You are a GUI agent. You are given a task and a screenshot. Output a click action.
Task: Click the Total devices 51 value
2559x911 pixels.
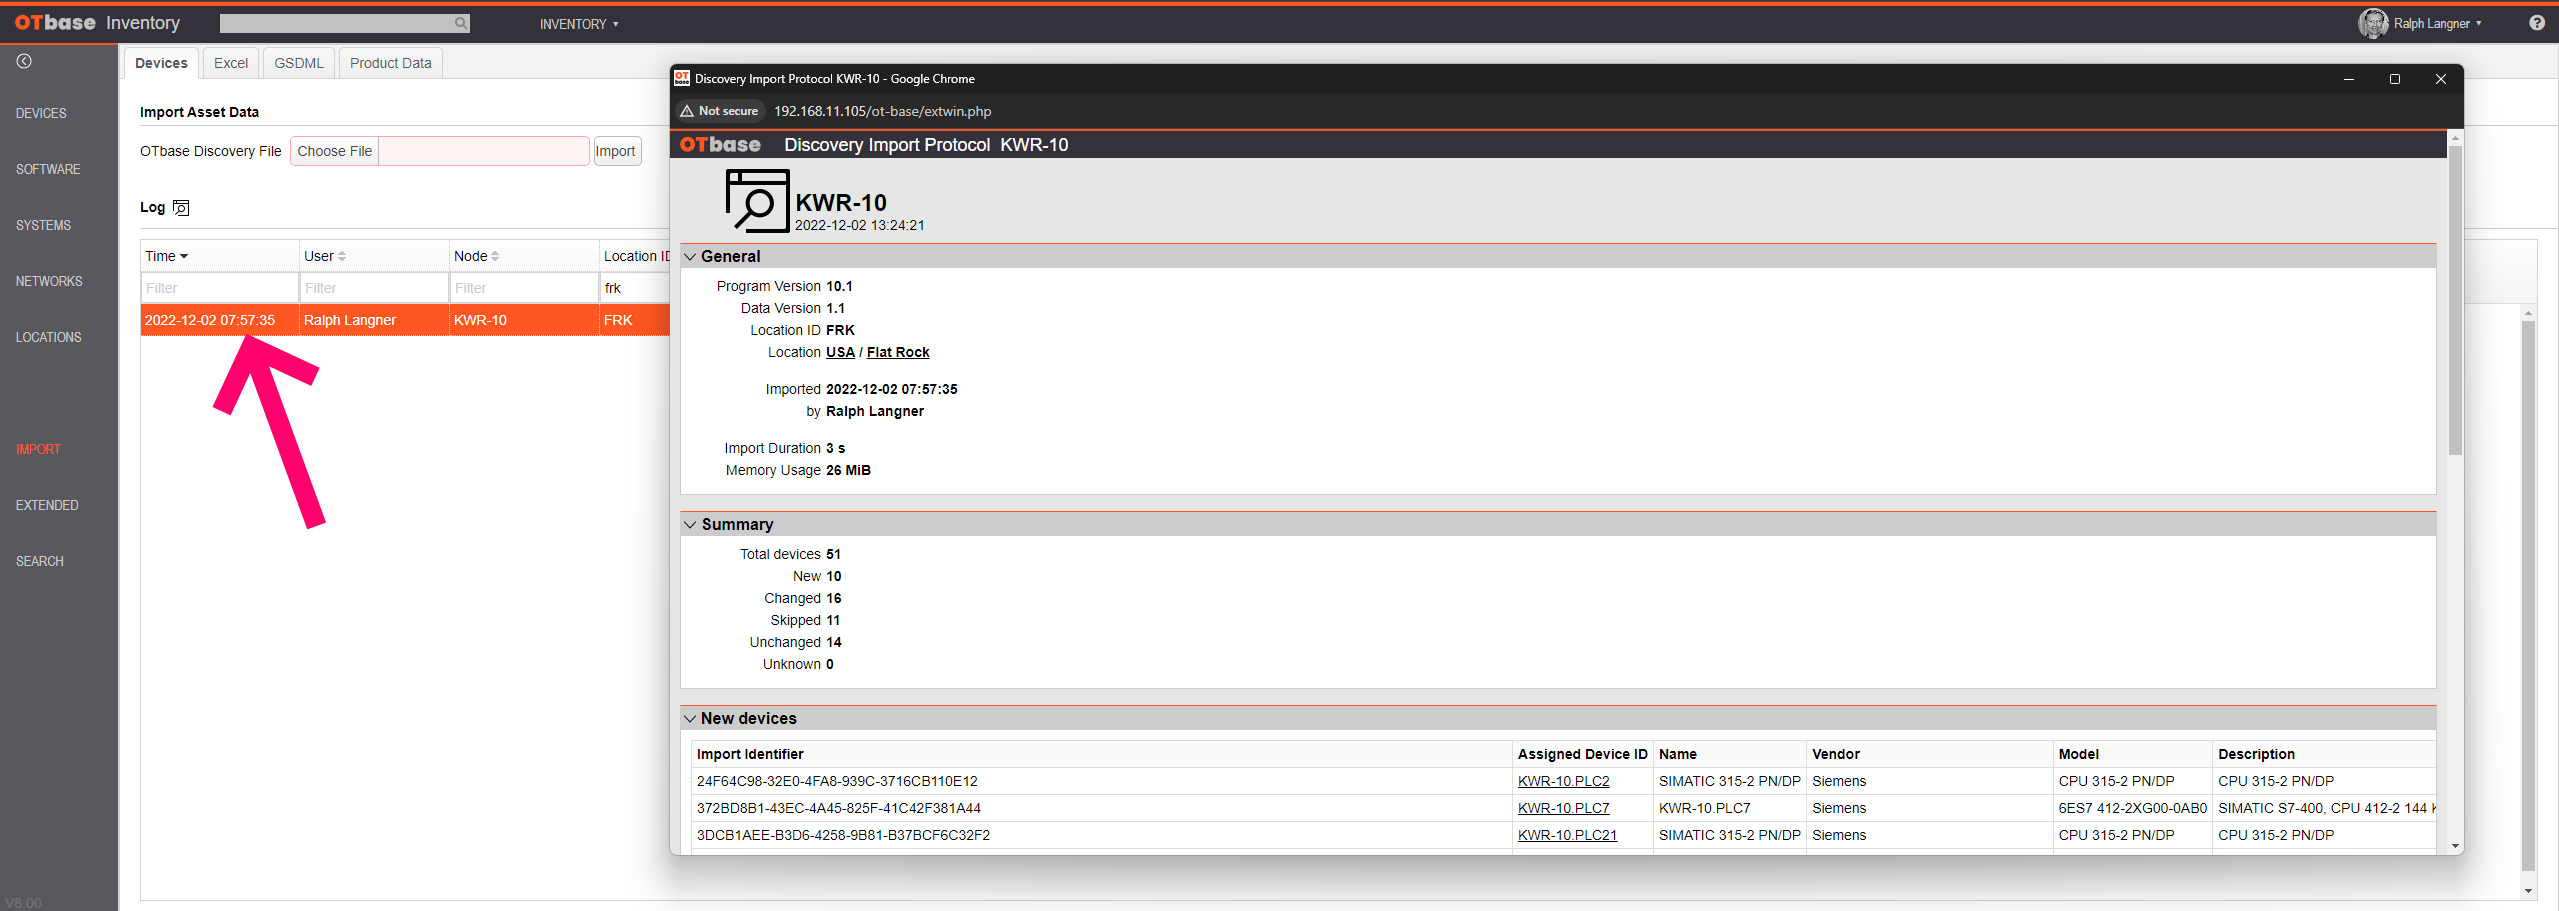point(833,554)
